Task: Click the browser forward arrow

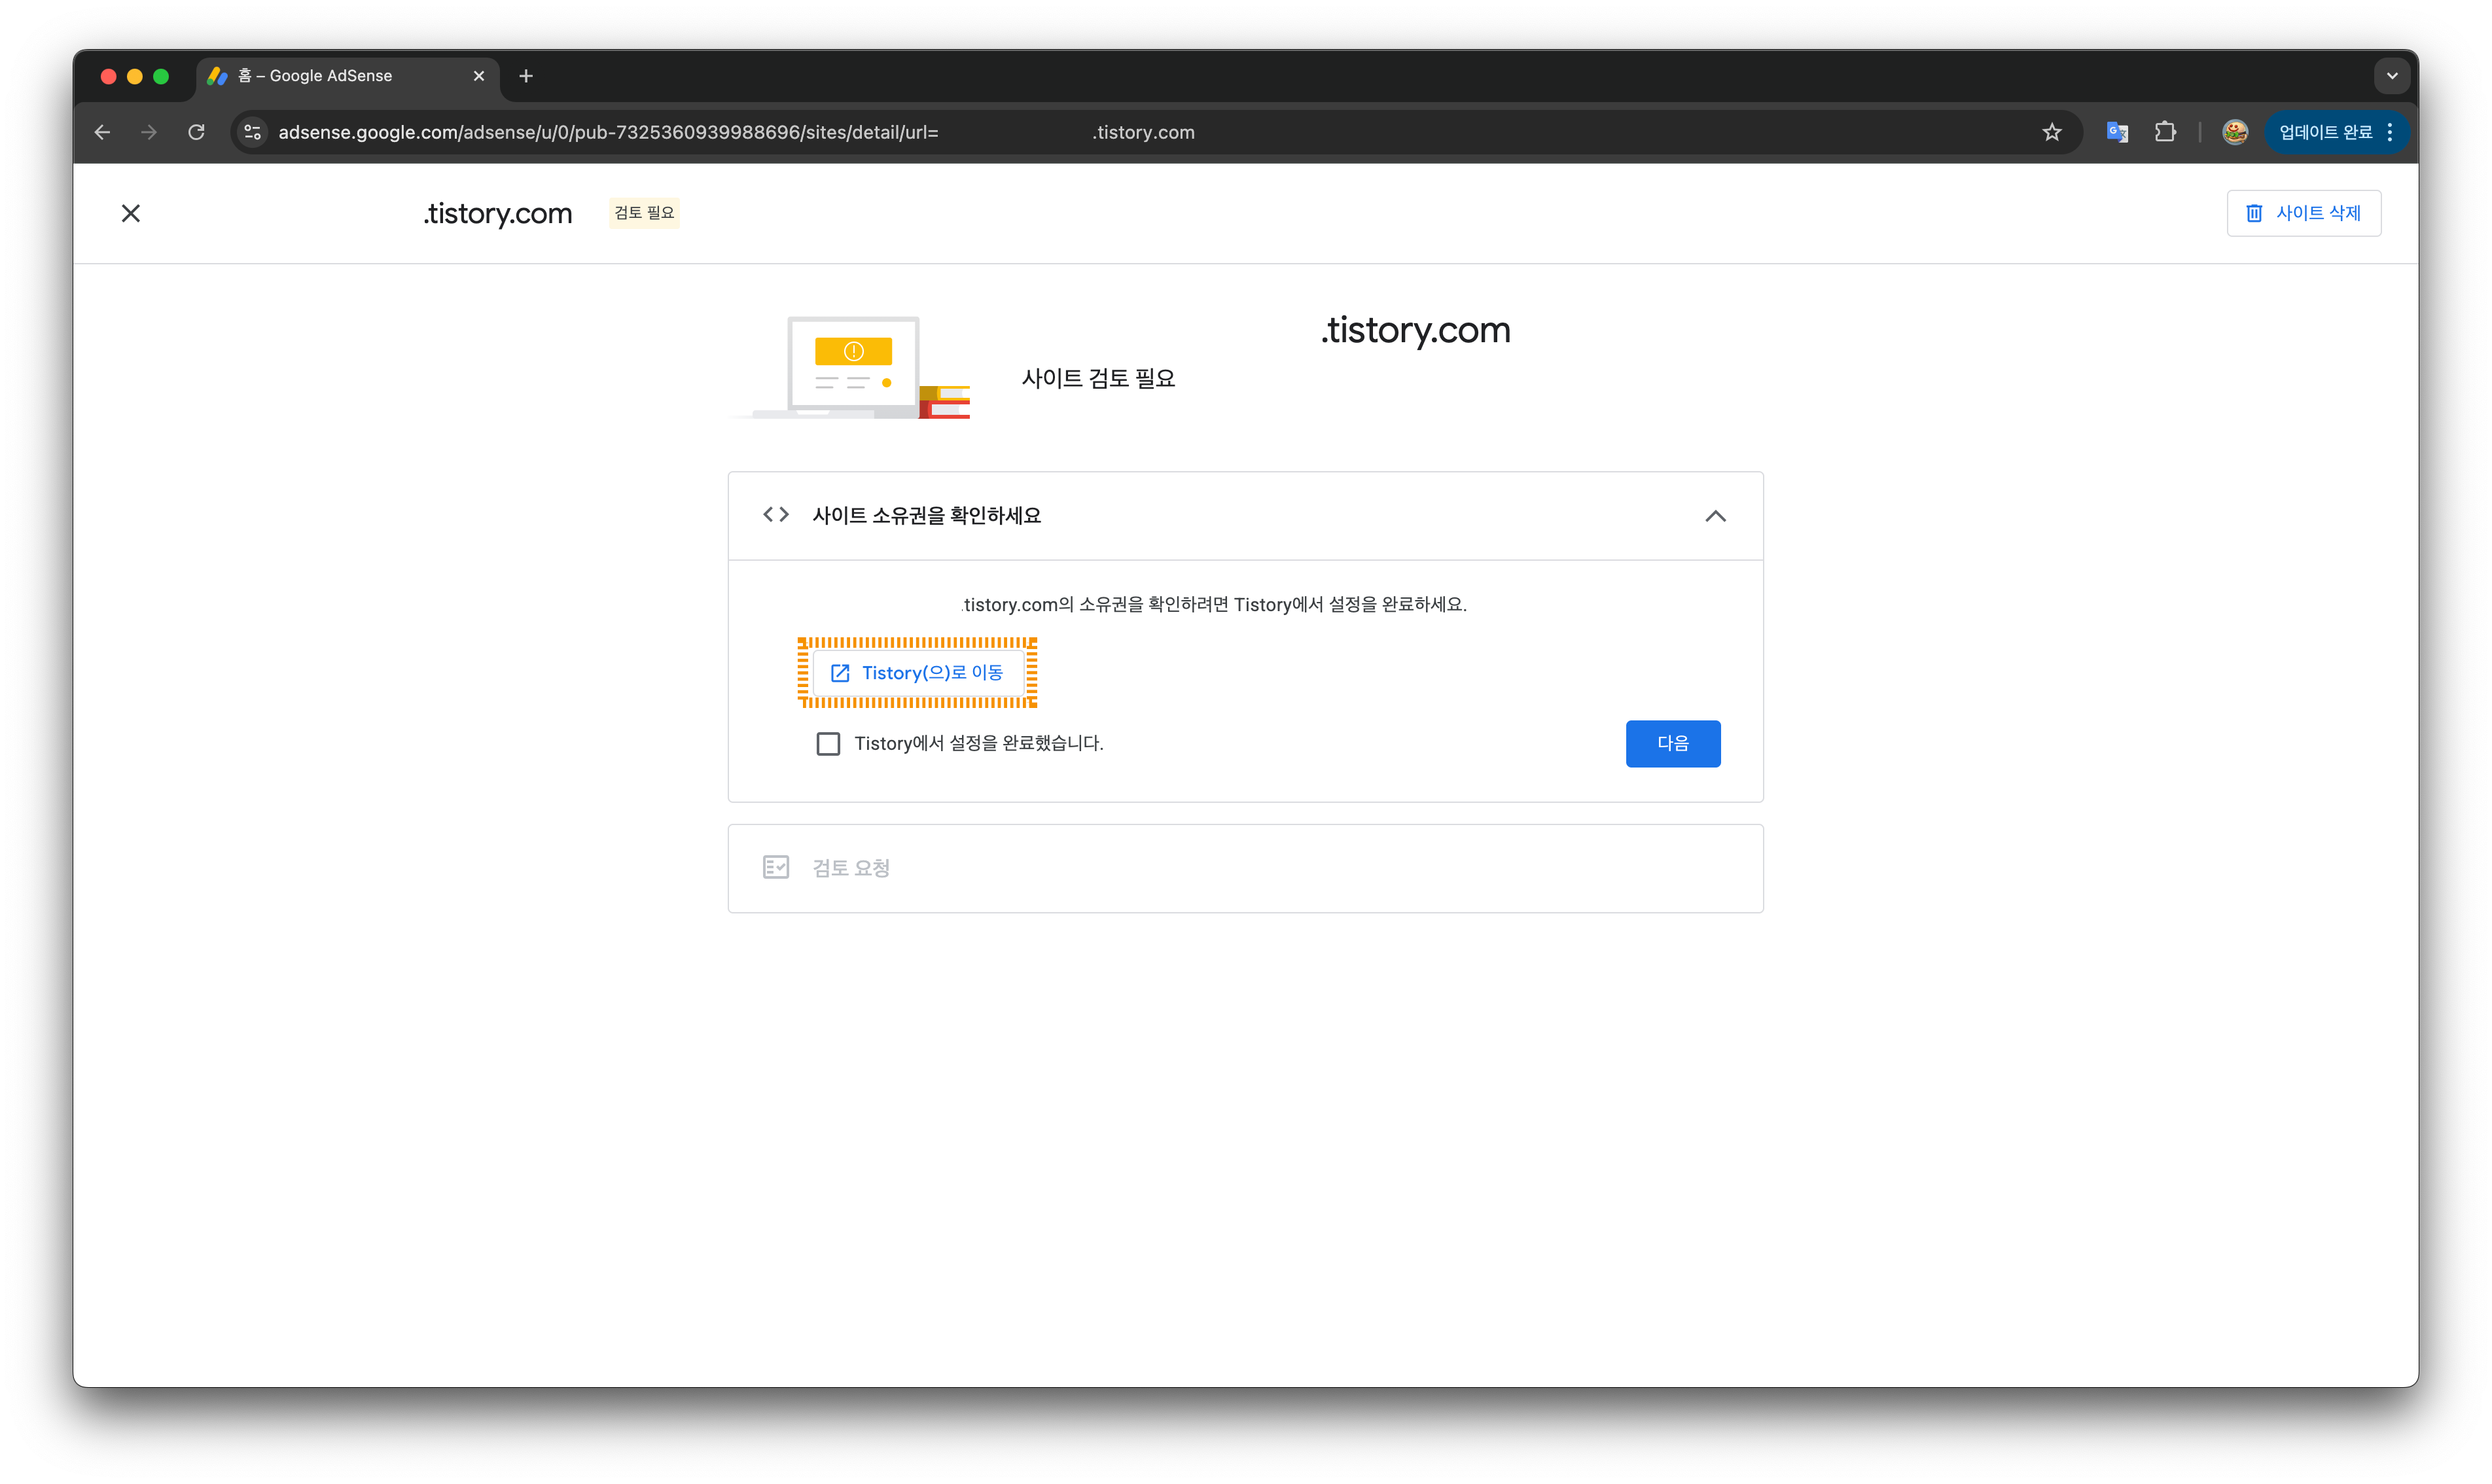Action: [149, 132]
